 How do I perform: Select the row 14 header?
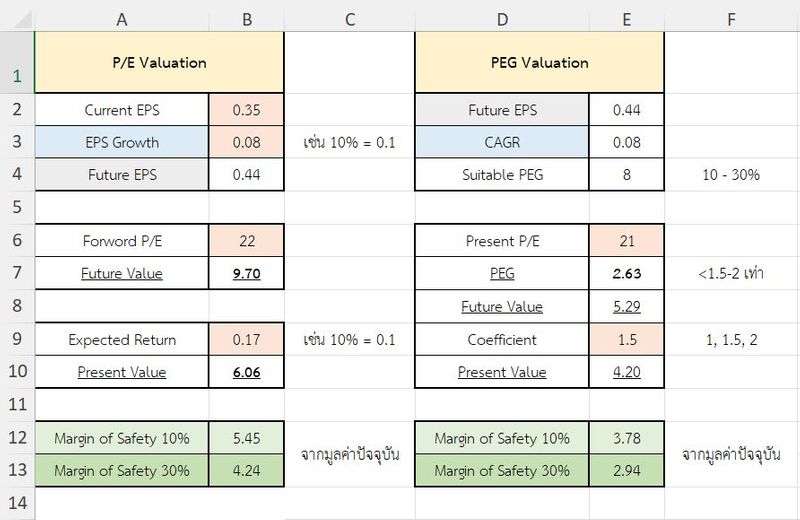coord(17,503)
